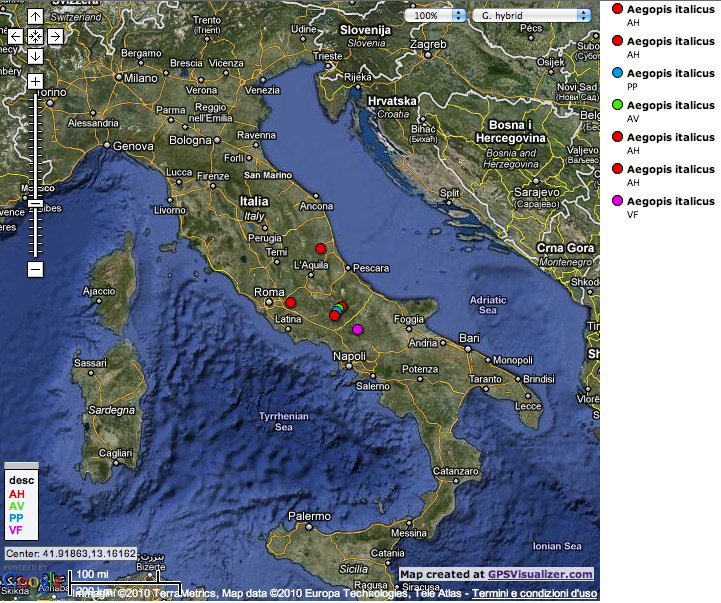Click the zoom slider handle
Image resolution: width=721 pixels, height=603 pixels.
[35, 203]
